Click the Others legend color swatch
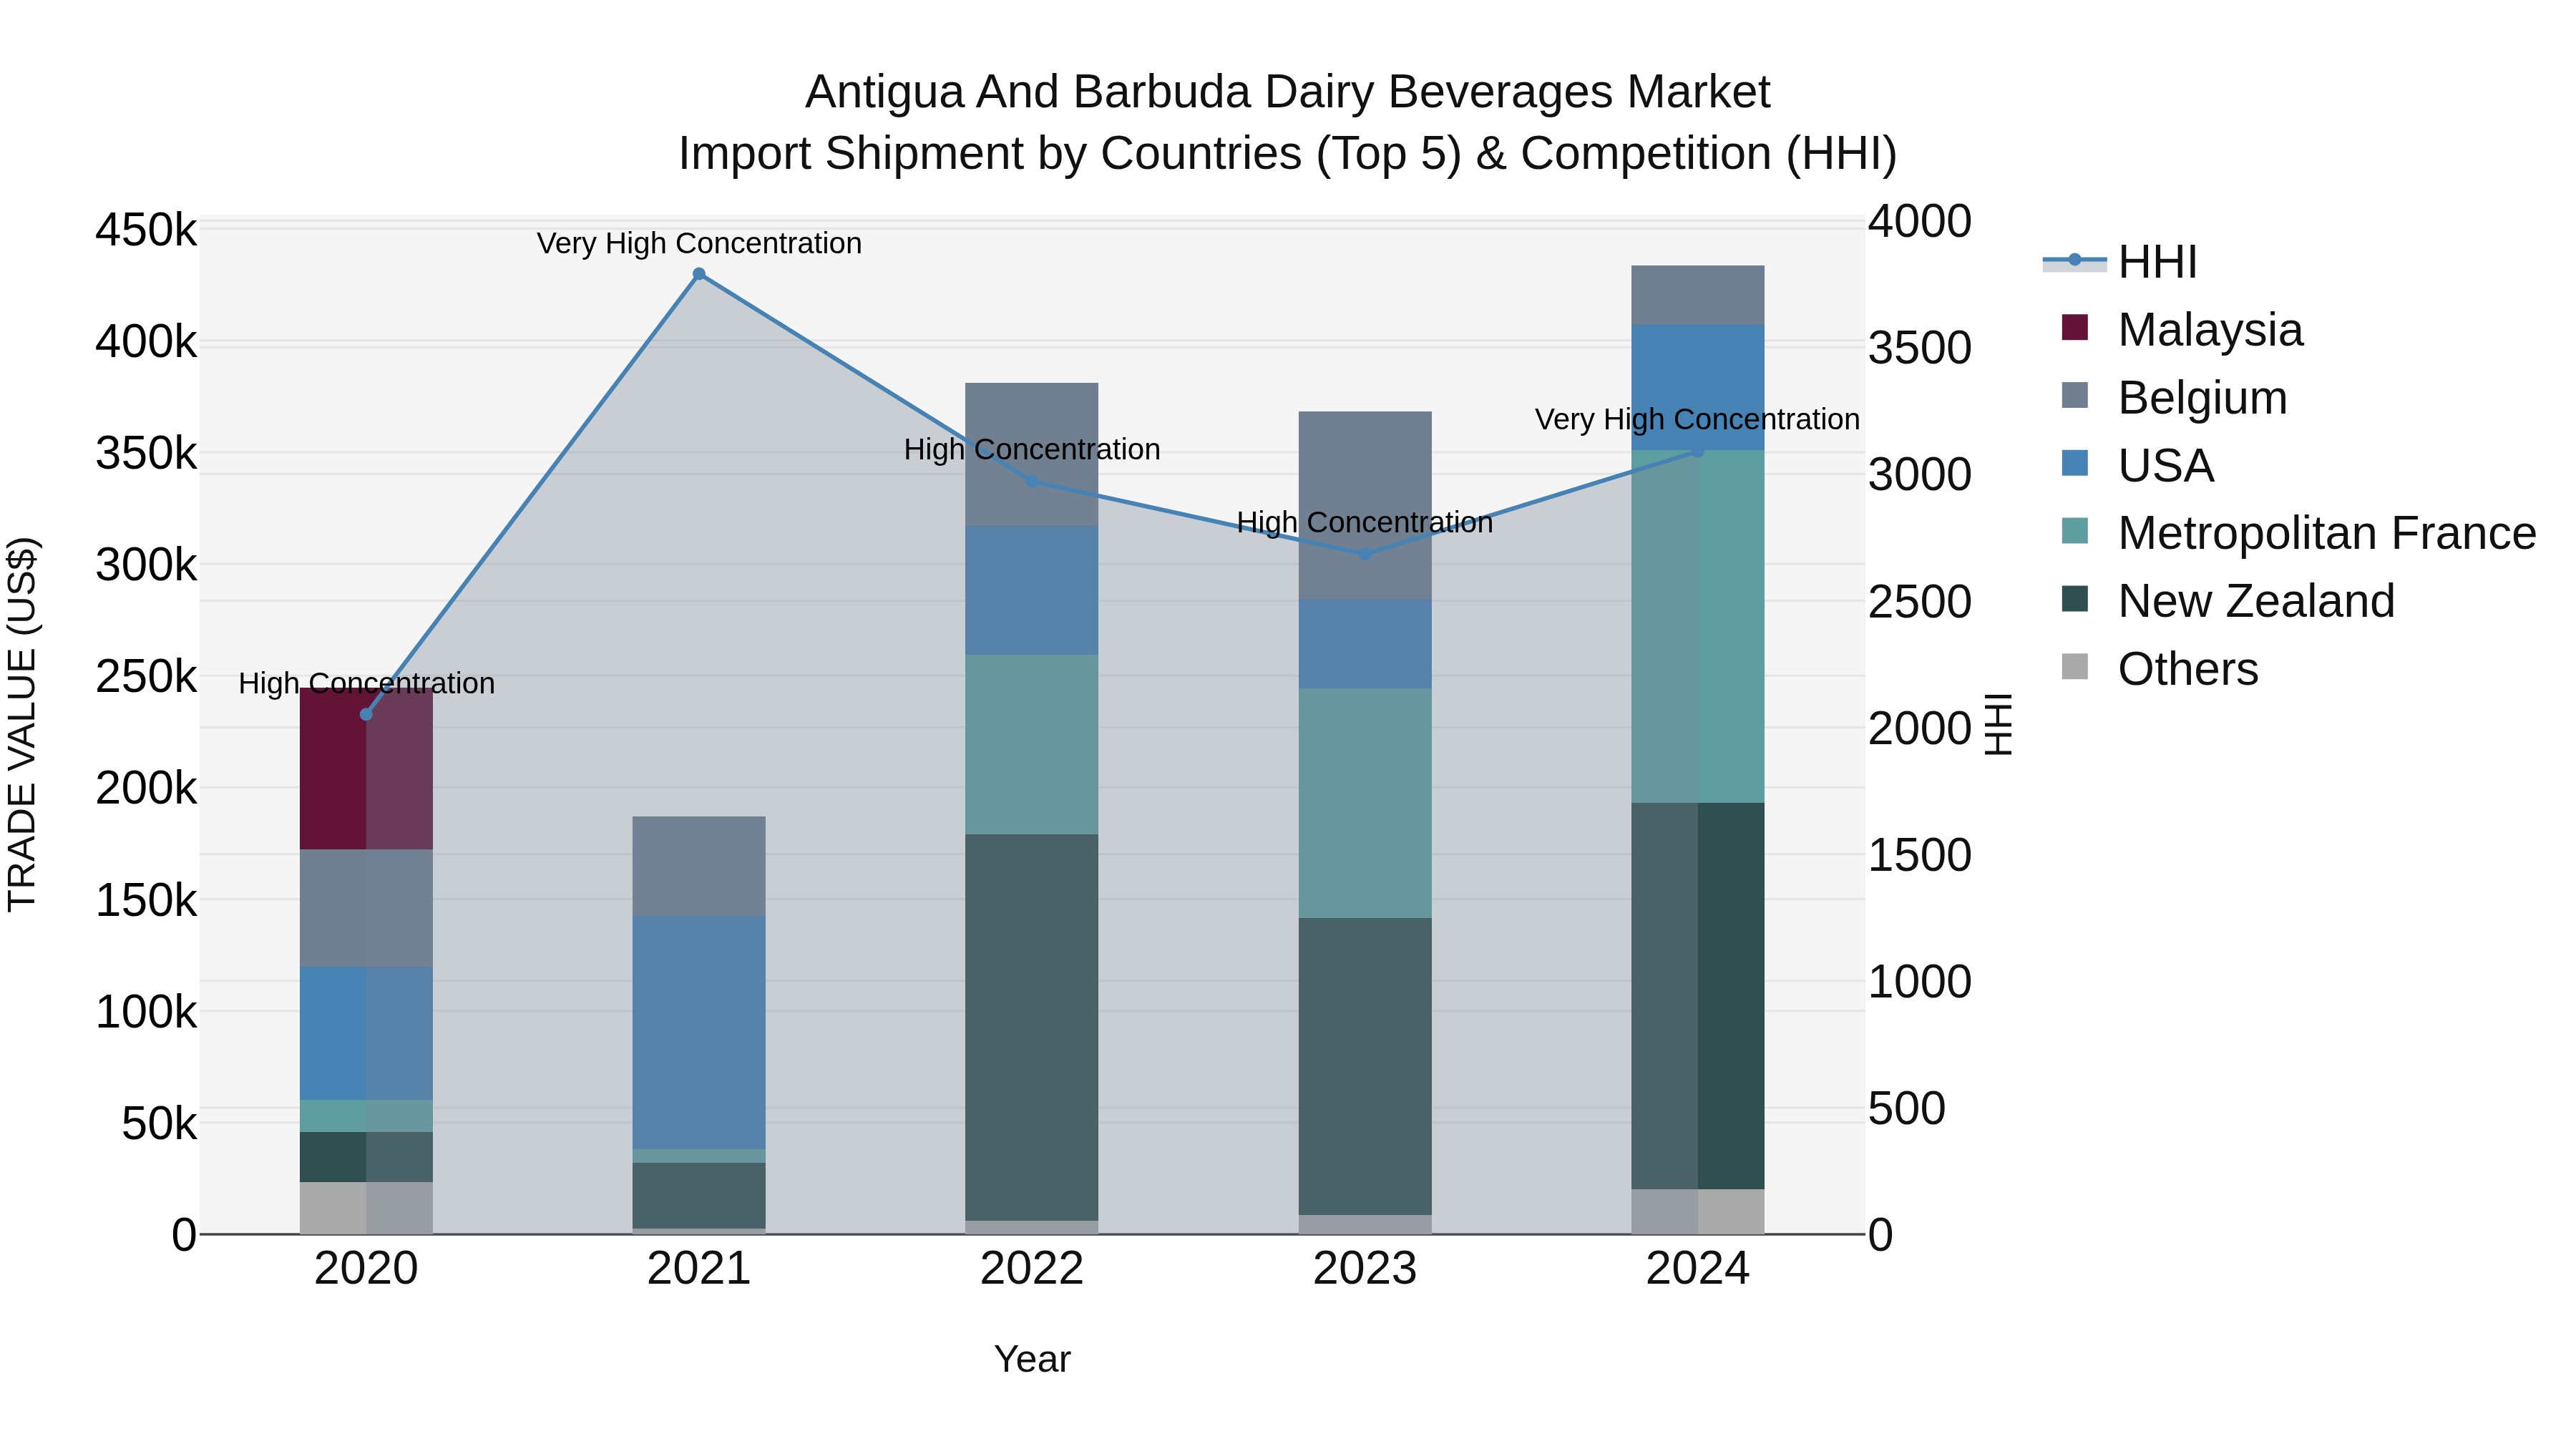Image resolution: width=2576 pixels, height=1449 pixels. (2075, 667)
